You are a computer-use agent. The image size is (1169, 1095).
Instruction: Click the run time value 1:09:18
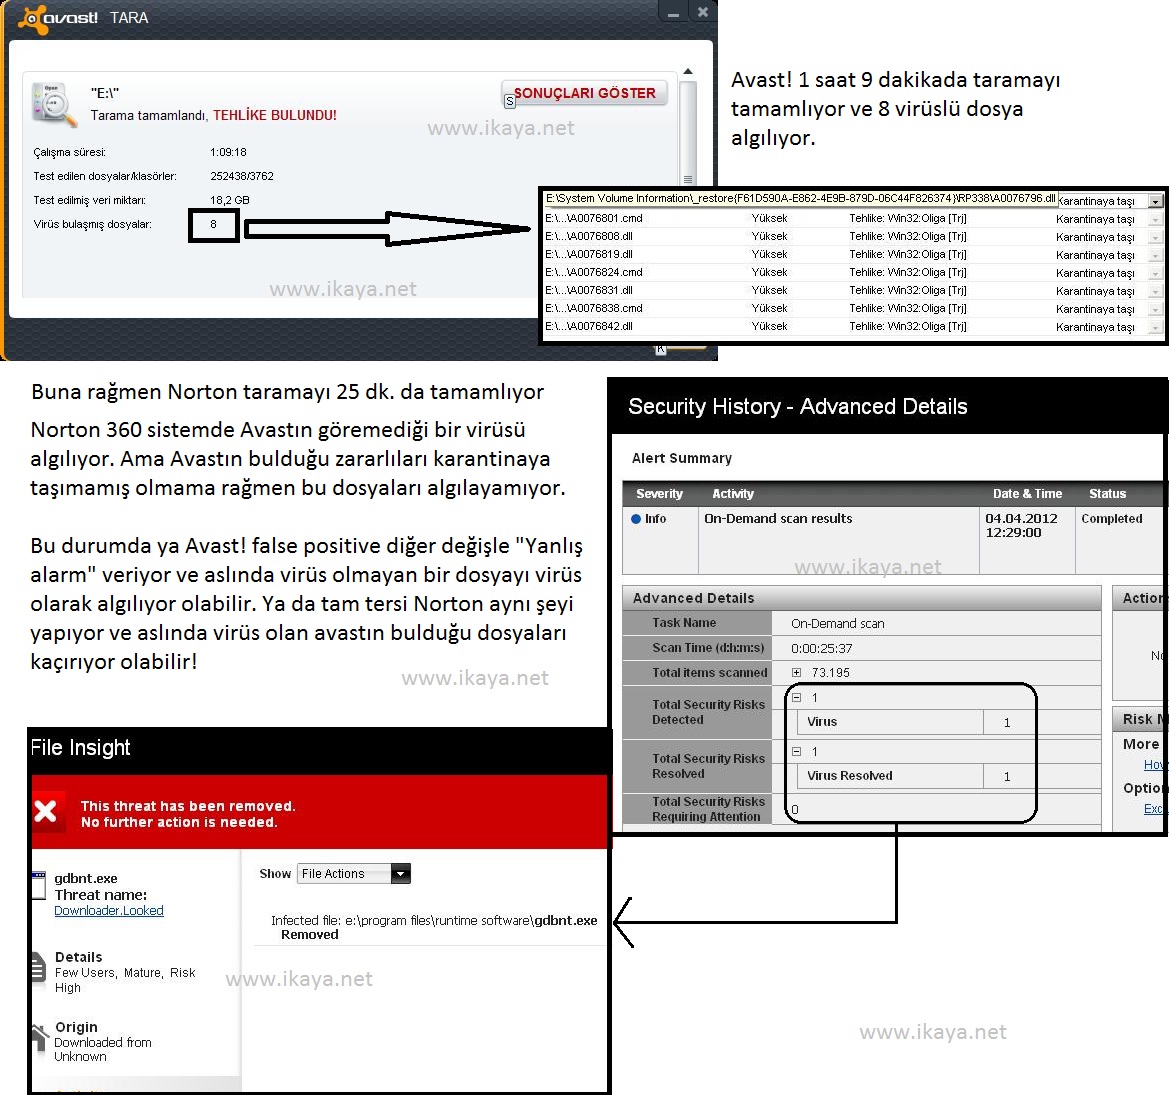click(228, 152)
